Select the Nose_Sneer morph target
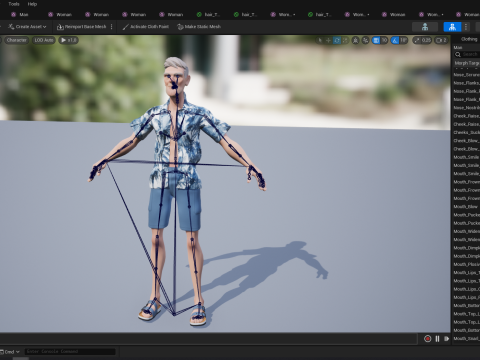The width and height of the screenshot is (480, 360). coord(466,75)
